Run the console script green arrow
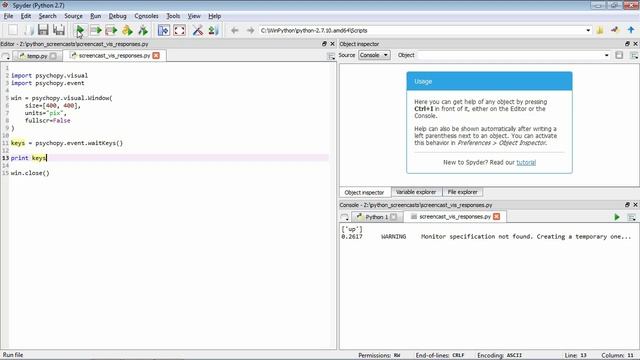This screenshot has width=640, height=360. coord(617,217)
